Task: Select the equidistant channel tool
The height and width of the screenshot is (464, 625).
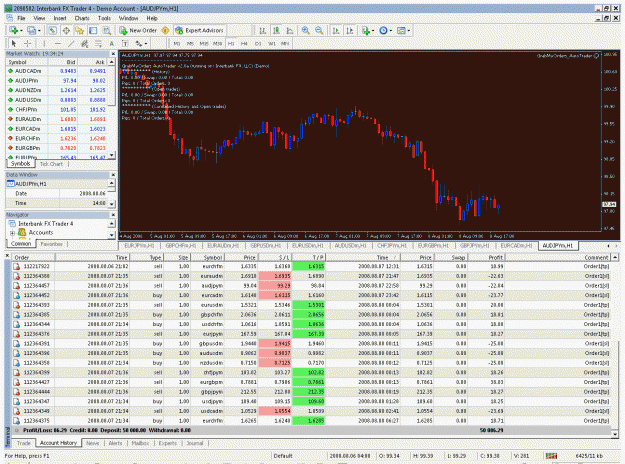Action: tap(85, 43)
